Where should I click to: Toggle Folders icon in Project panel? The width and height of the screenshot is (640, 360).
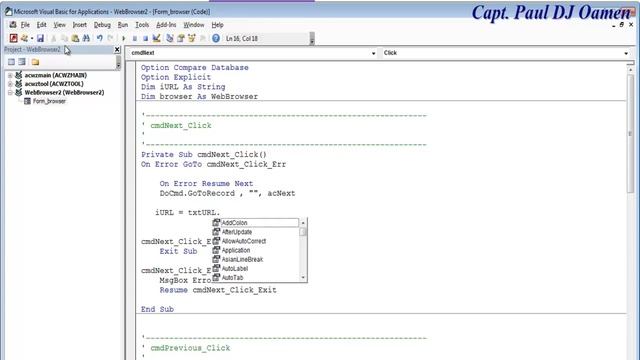tap(36, 62)
